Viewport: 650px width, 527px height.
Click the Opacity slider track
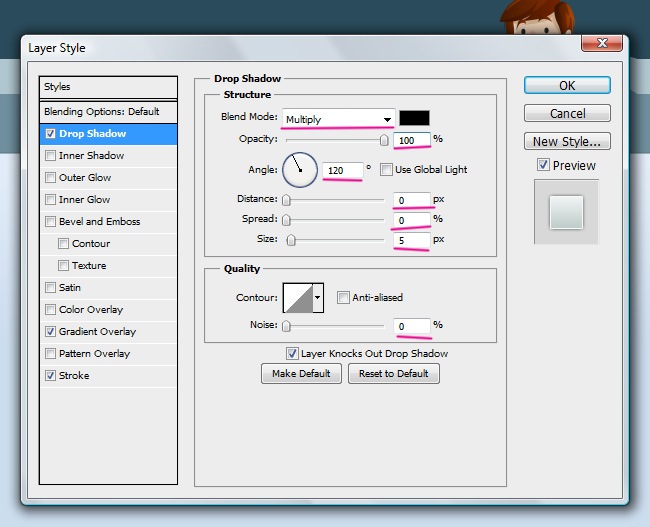click(335, 140)
